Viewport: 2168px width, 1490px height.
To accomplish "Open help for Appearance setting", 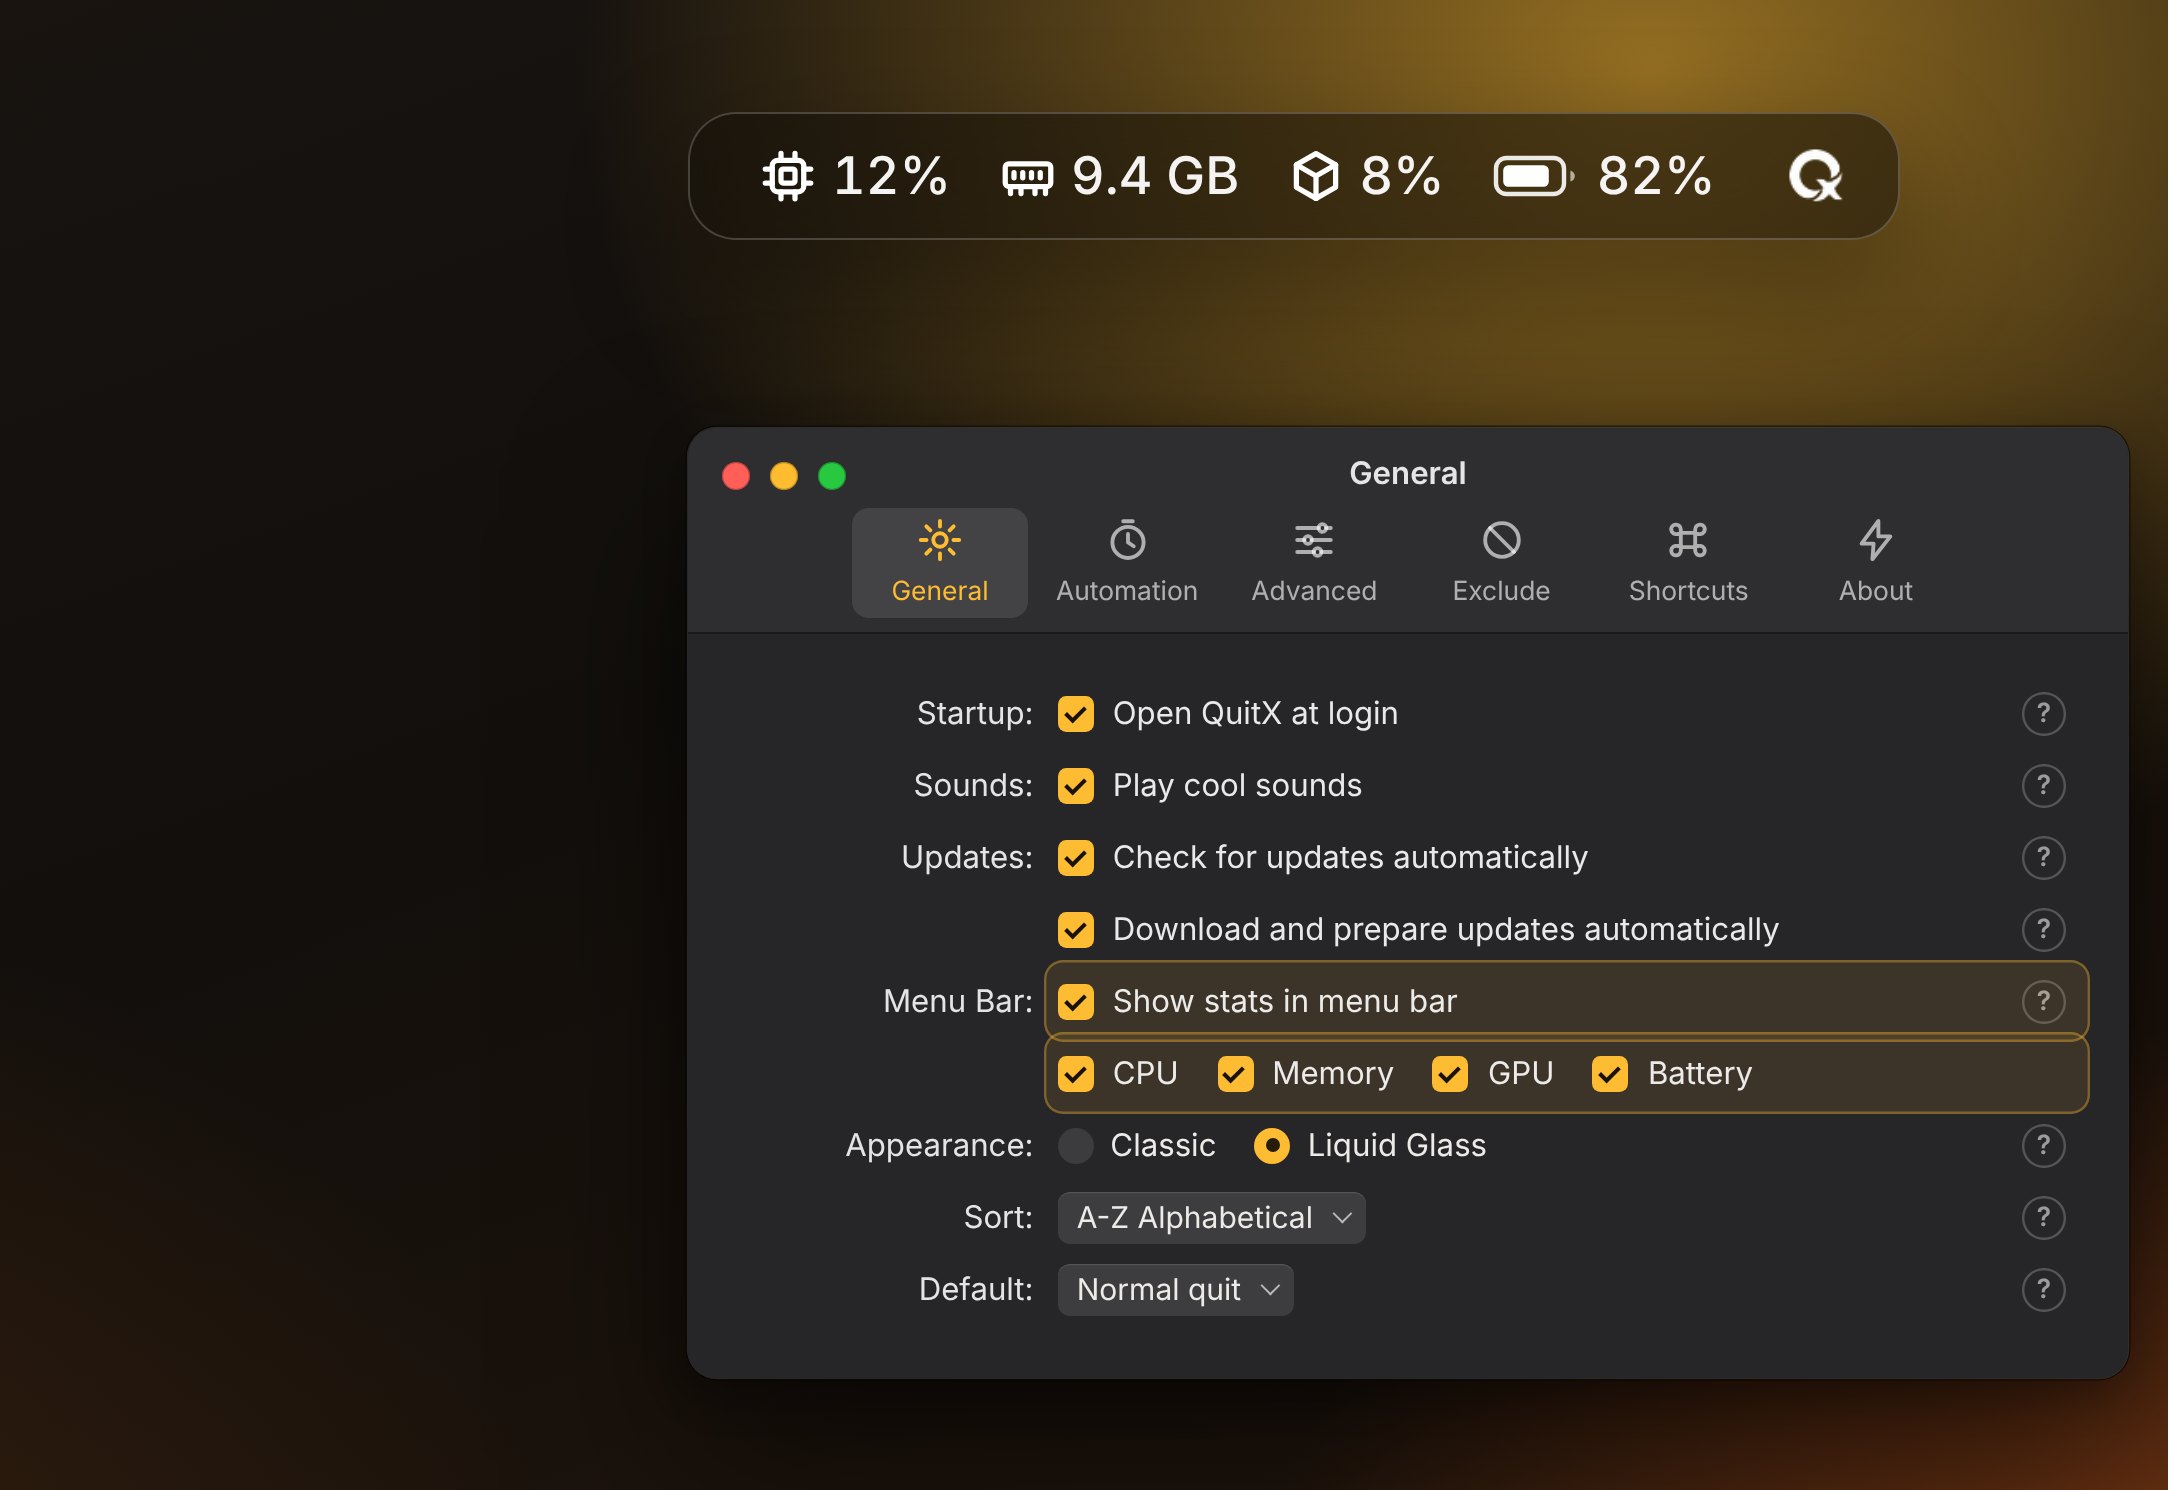I will (2043, 1146).
